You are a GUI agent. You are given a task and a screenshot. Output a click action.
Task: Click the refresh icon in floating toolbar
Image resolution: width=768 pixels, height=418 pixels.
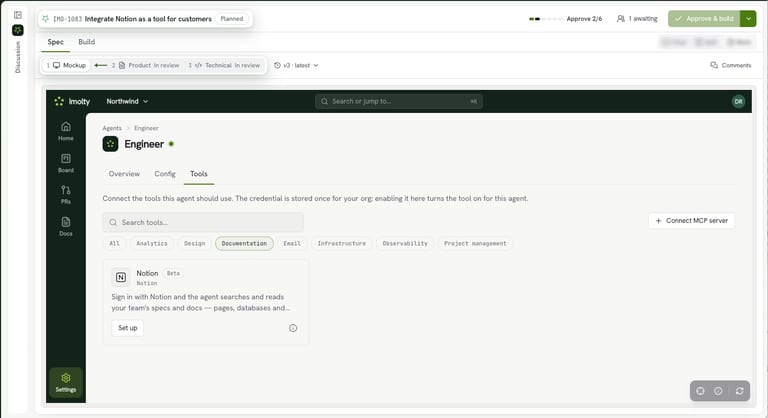coord(740,391)
